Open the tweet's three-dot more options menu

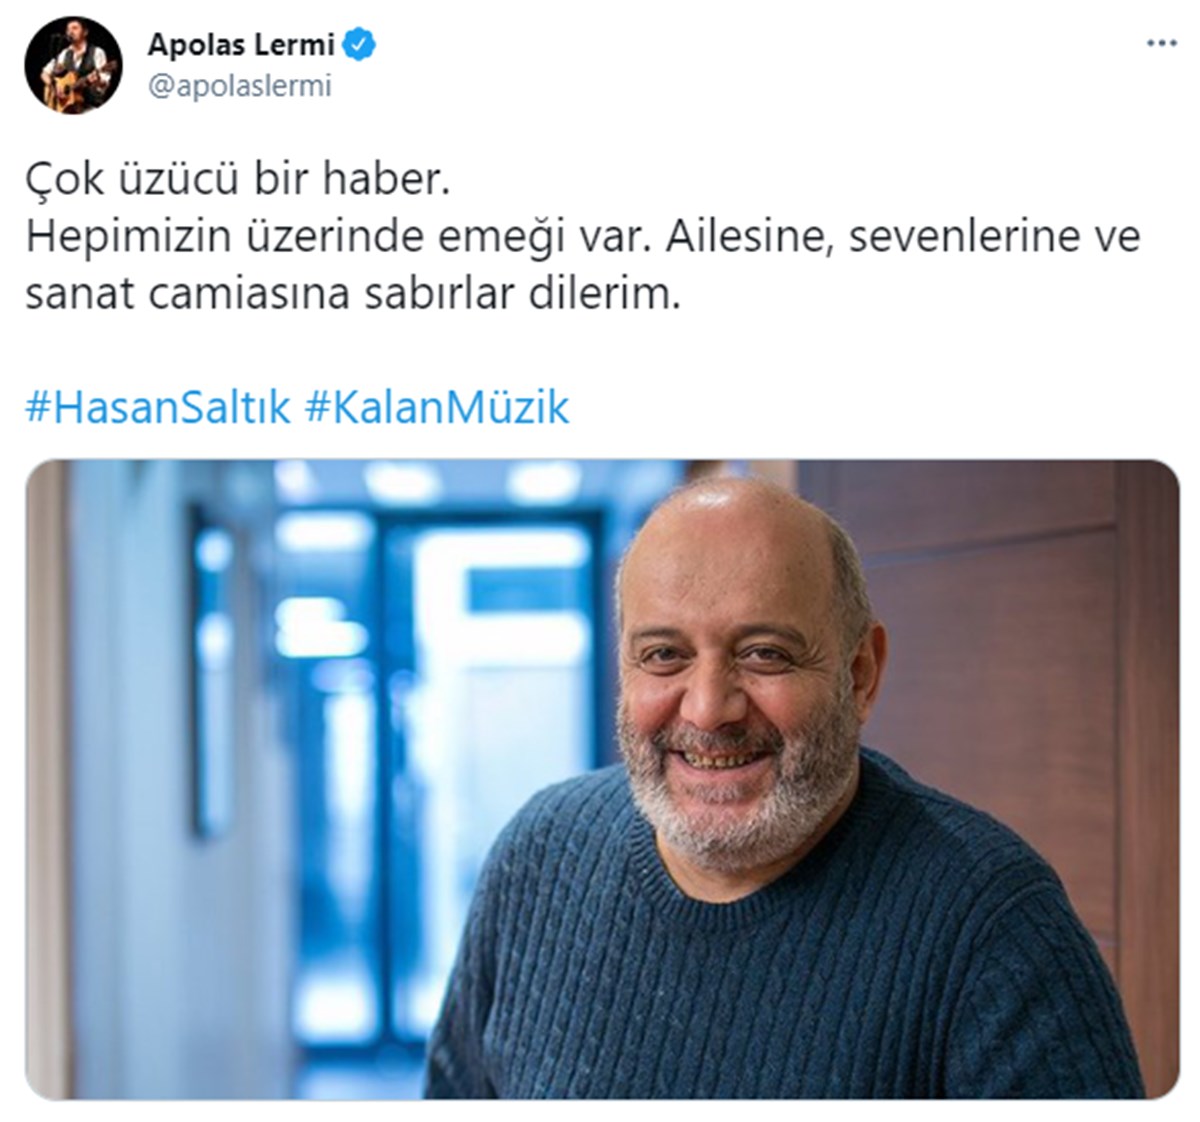(x=1161, y=44)
